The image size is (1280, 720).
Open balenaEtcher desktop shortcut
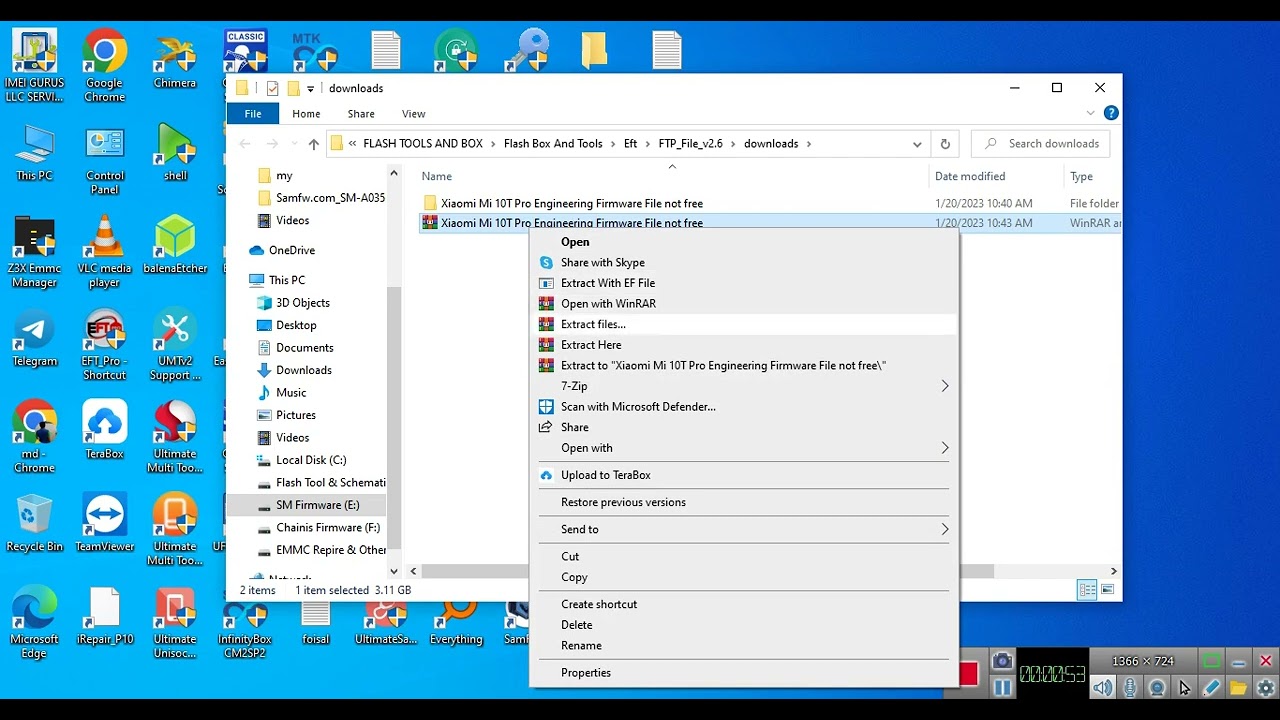point(175,244)
